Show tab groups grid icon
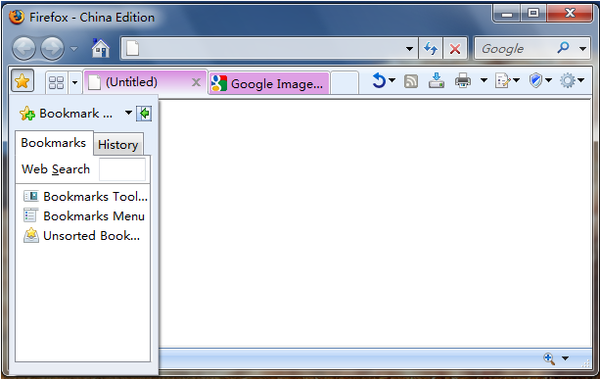 coord(57,82)
